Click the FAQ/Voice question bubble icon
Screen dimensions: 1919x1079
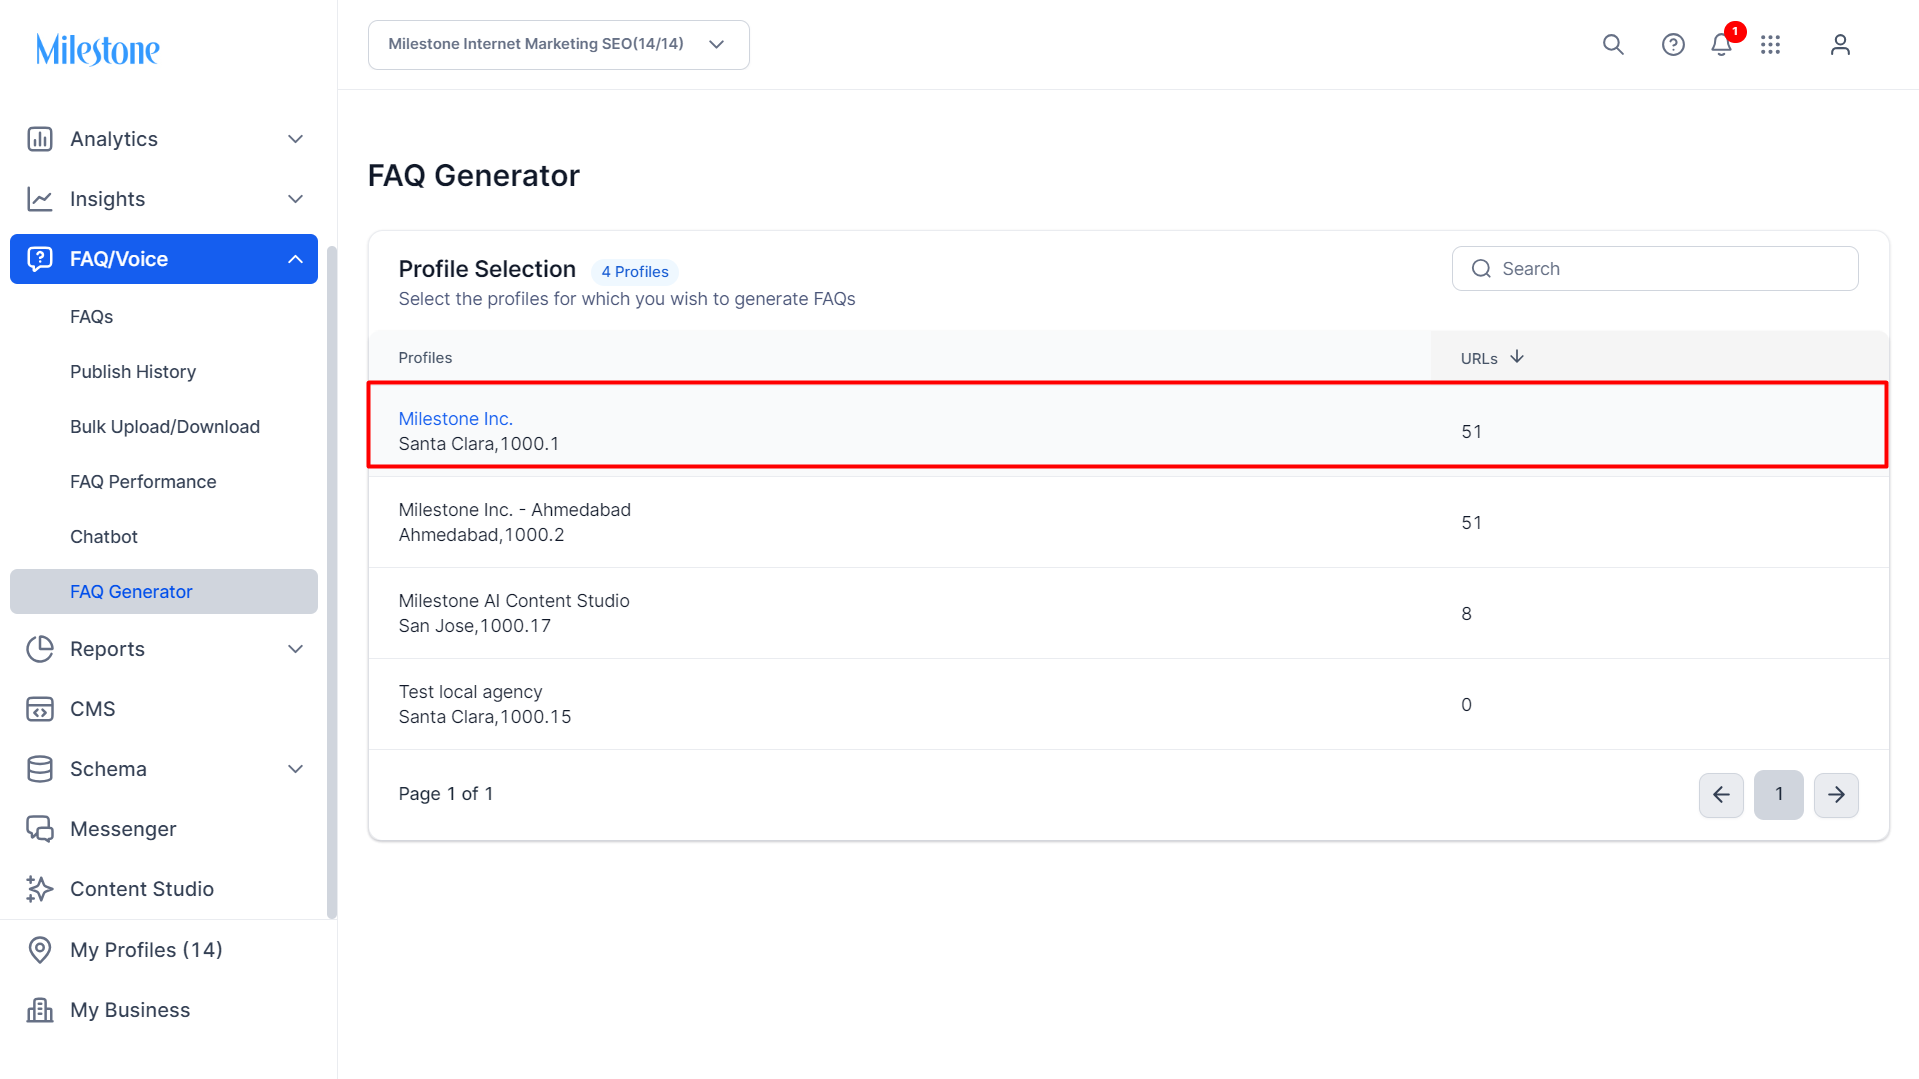pos(40,259)
